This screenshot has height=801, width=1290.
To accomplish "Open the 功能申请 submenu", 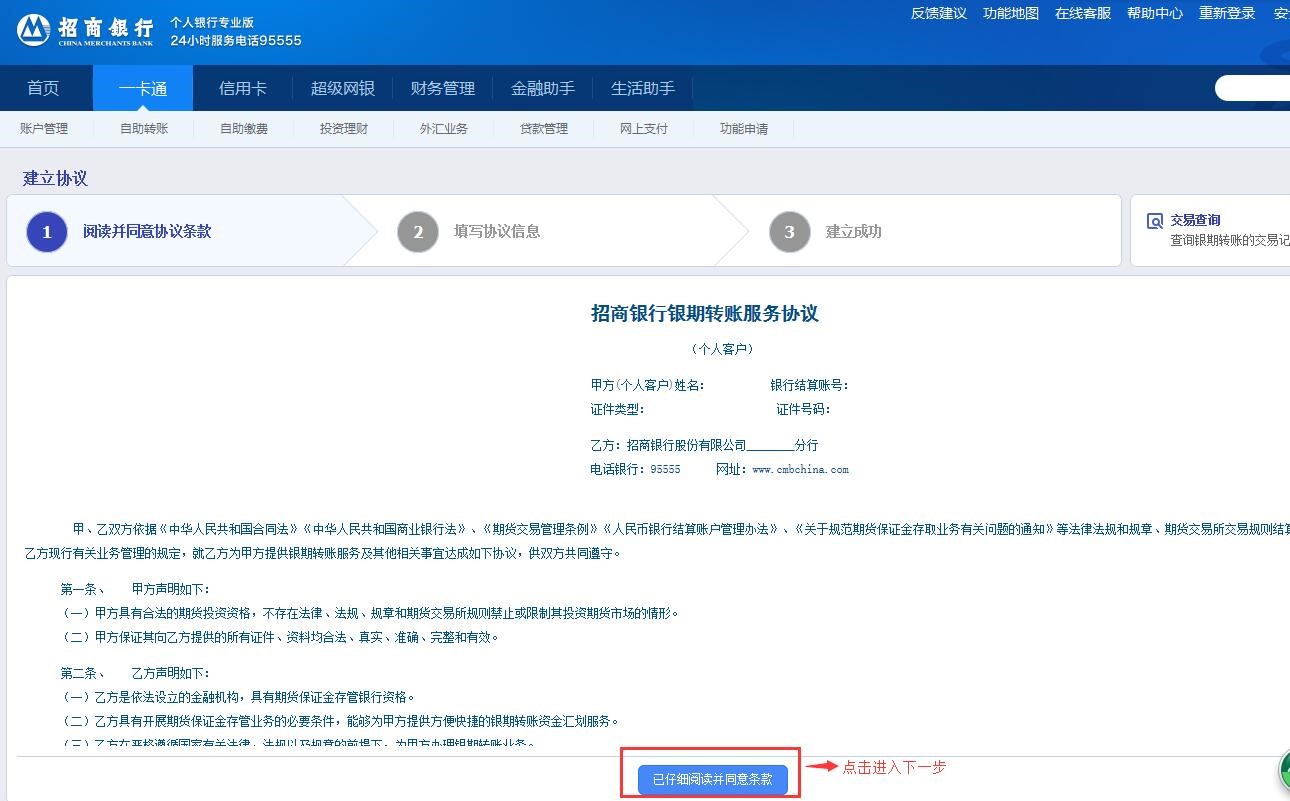I will [744, 129].
